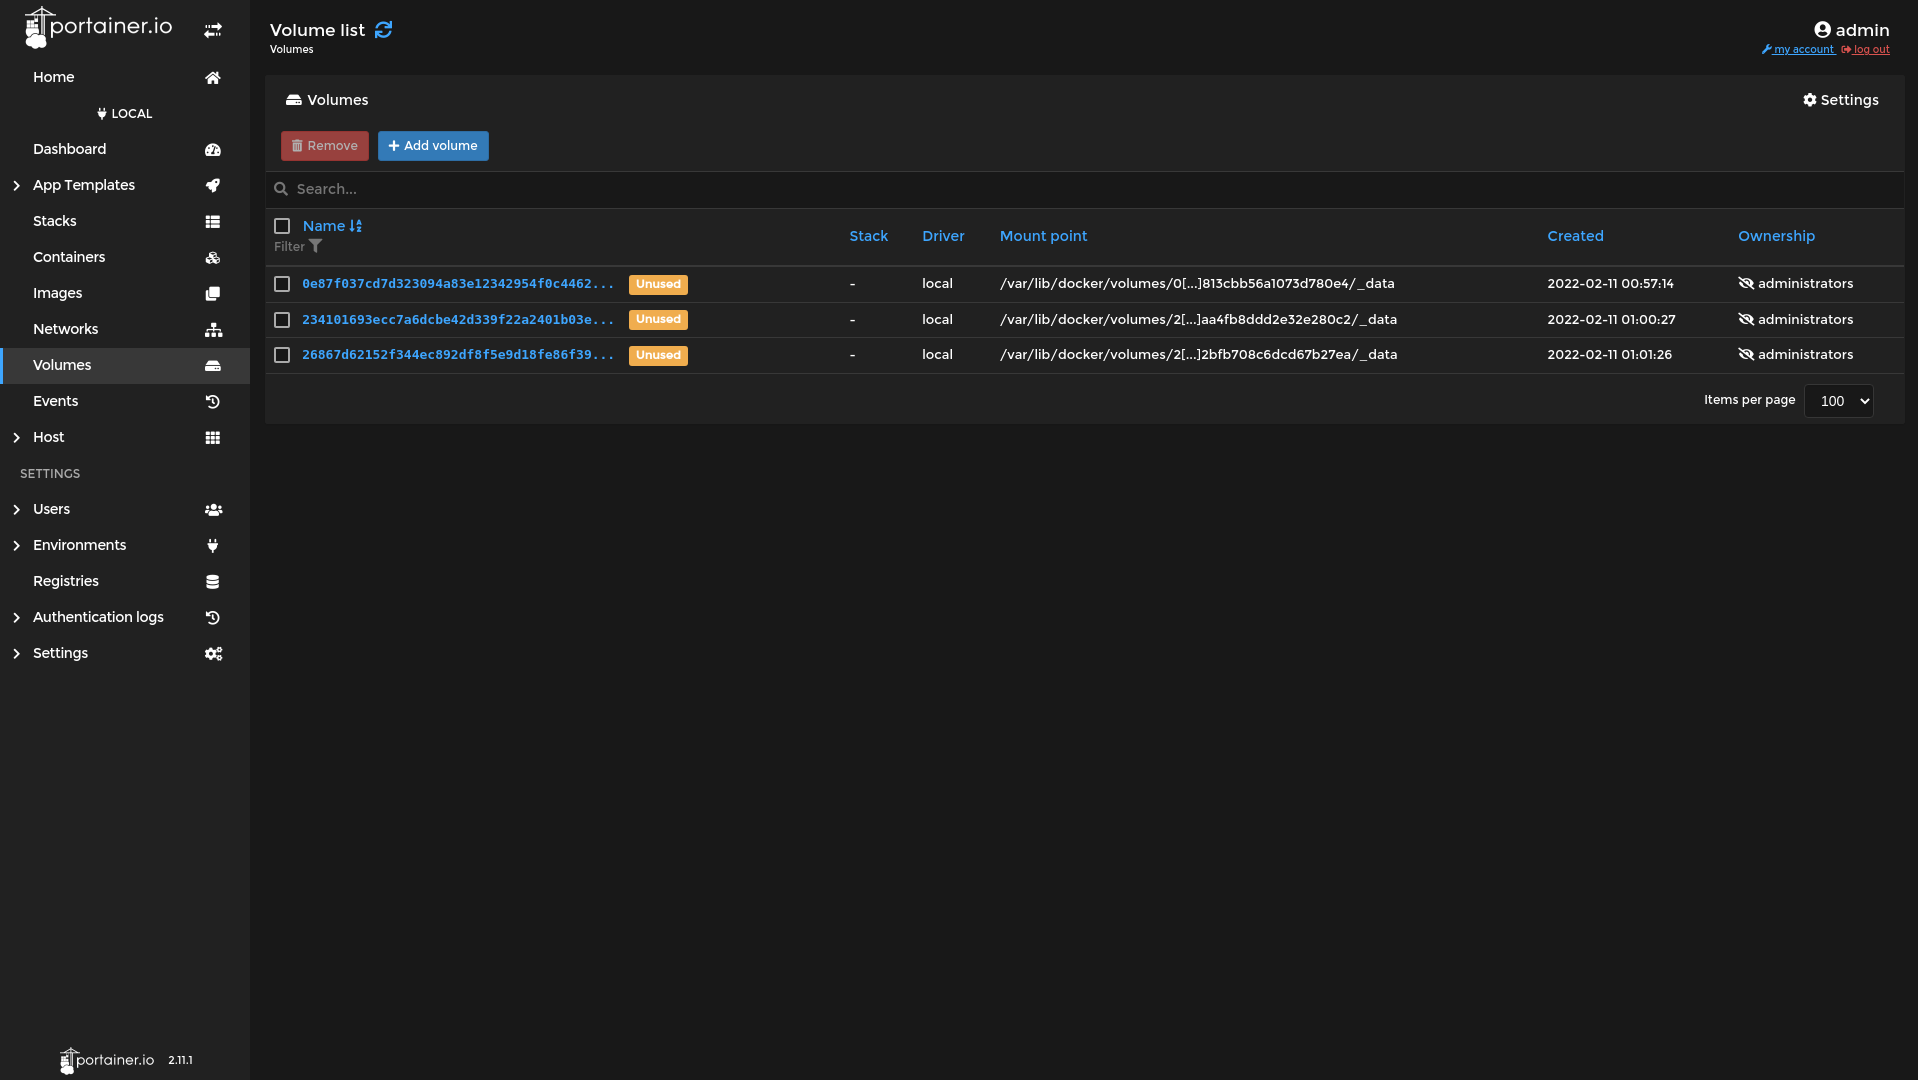Open the Stacks menu item

[x=55, y=221]
